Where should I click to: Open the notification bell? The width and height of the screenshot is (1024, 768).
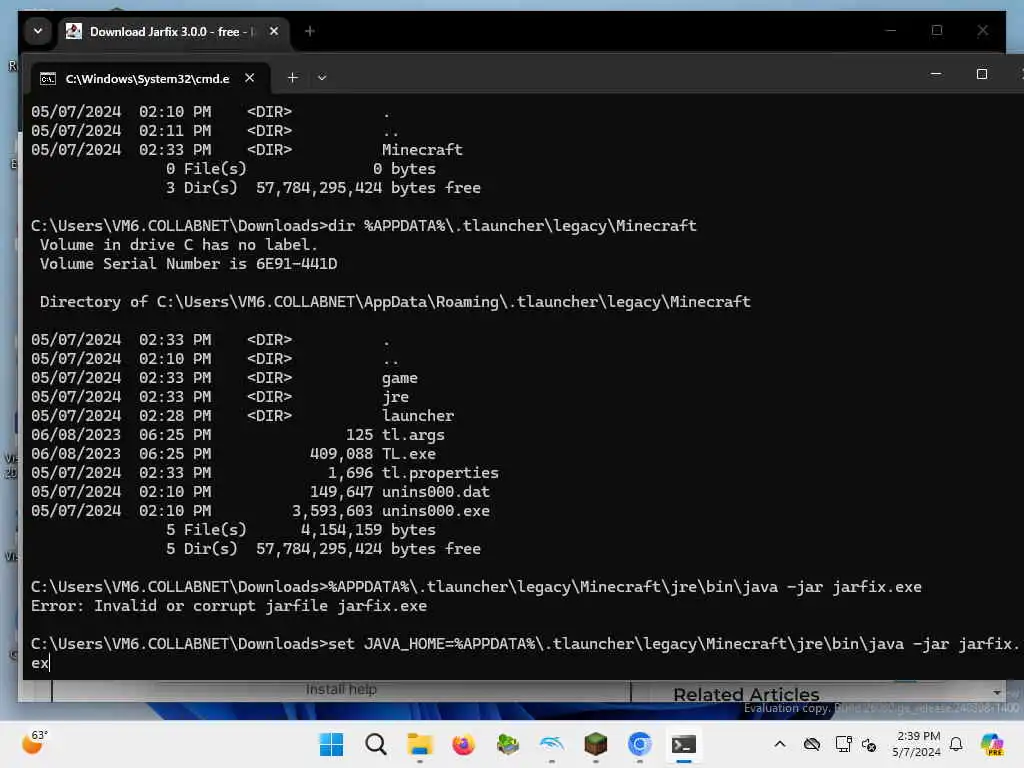(x=956, y=744)
